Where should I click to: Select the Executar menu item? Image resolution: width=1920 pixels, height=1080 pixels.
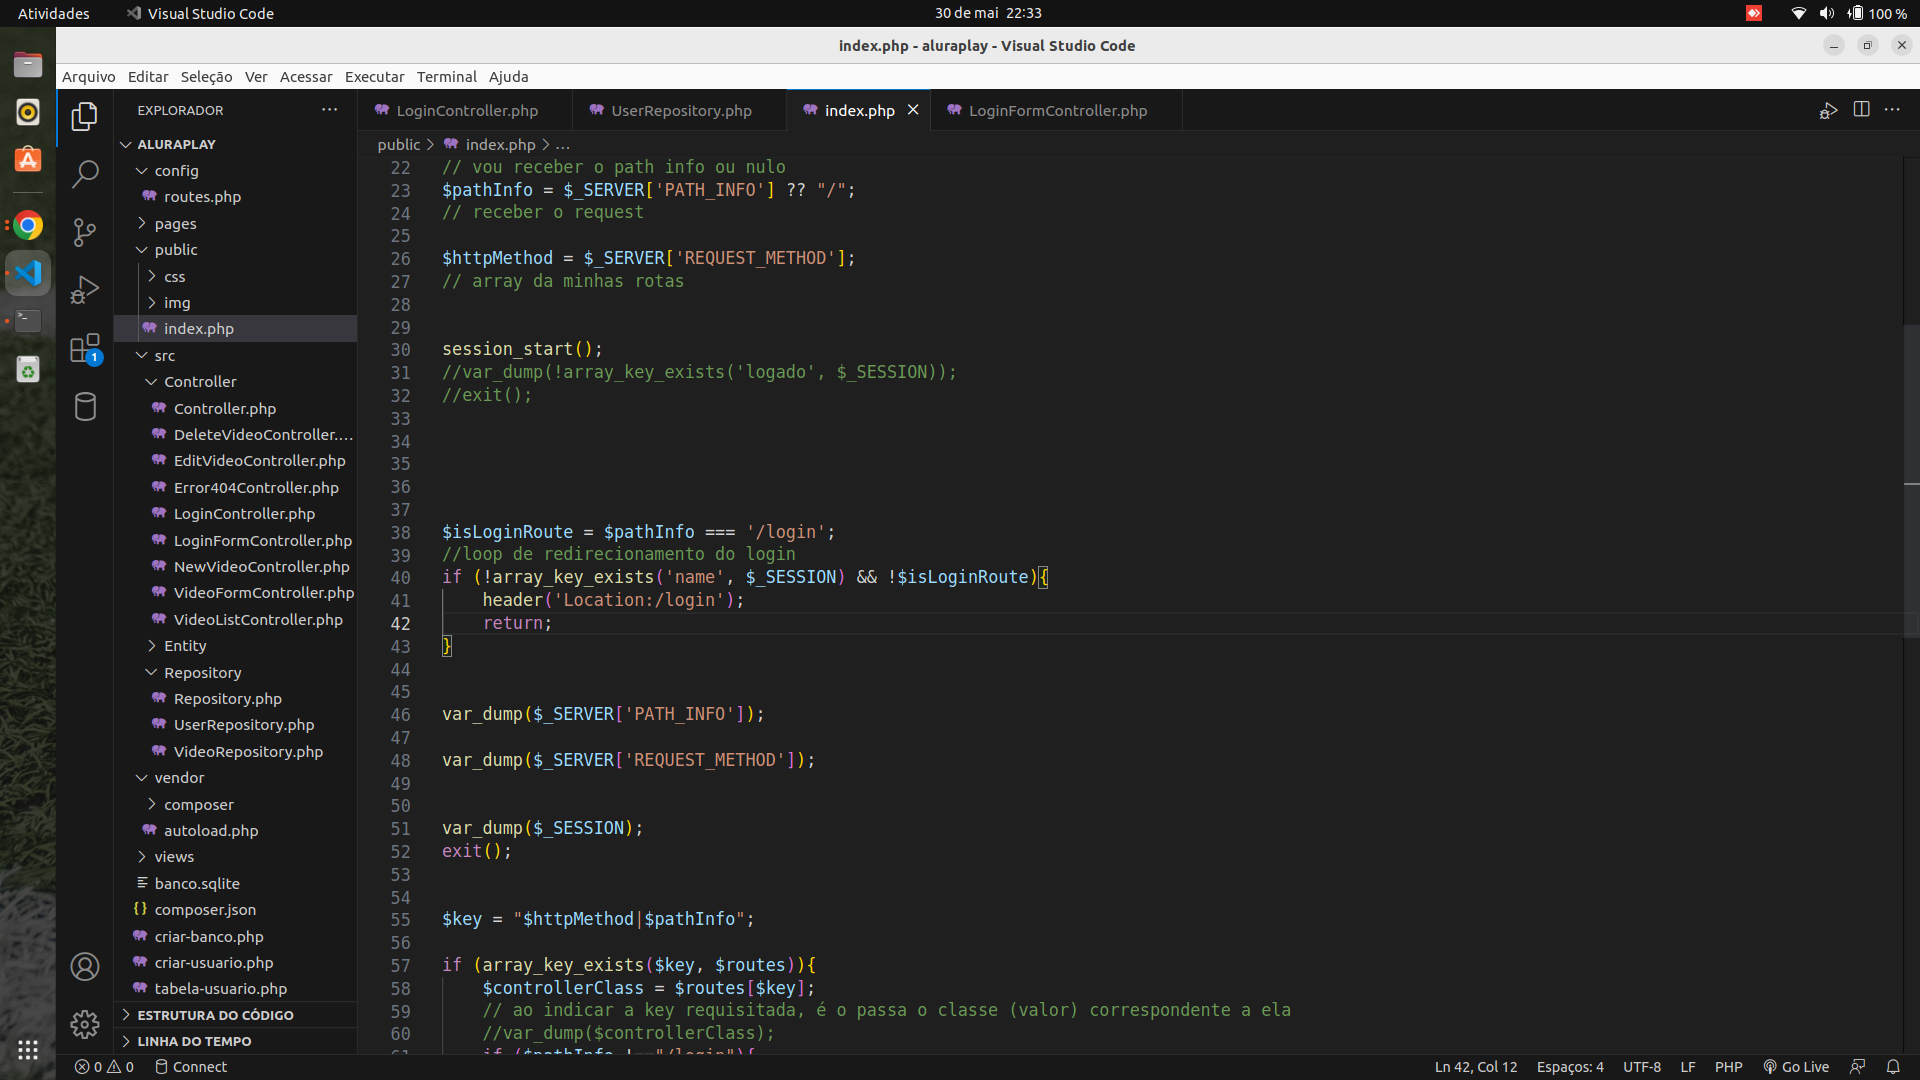[373, 76]
